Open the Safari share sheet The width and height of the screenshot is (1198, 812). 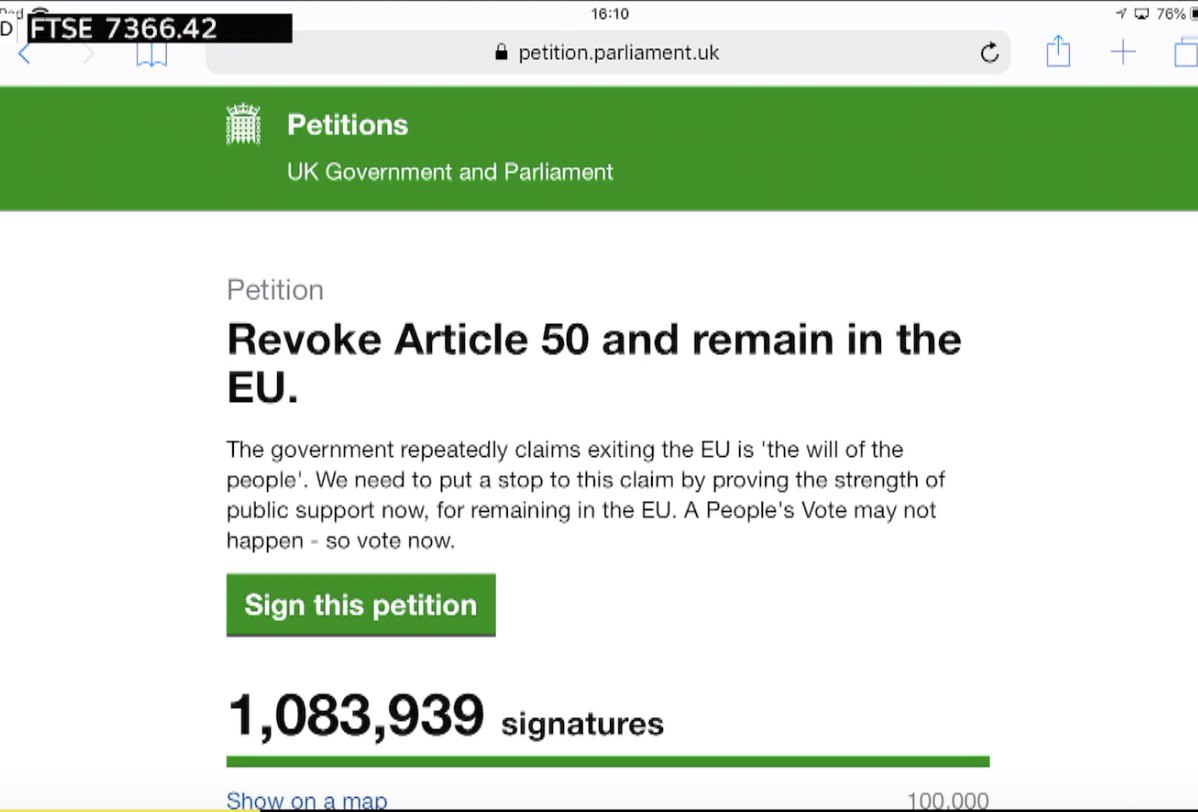click(x=1058, y=52)
